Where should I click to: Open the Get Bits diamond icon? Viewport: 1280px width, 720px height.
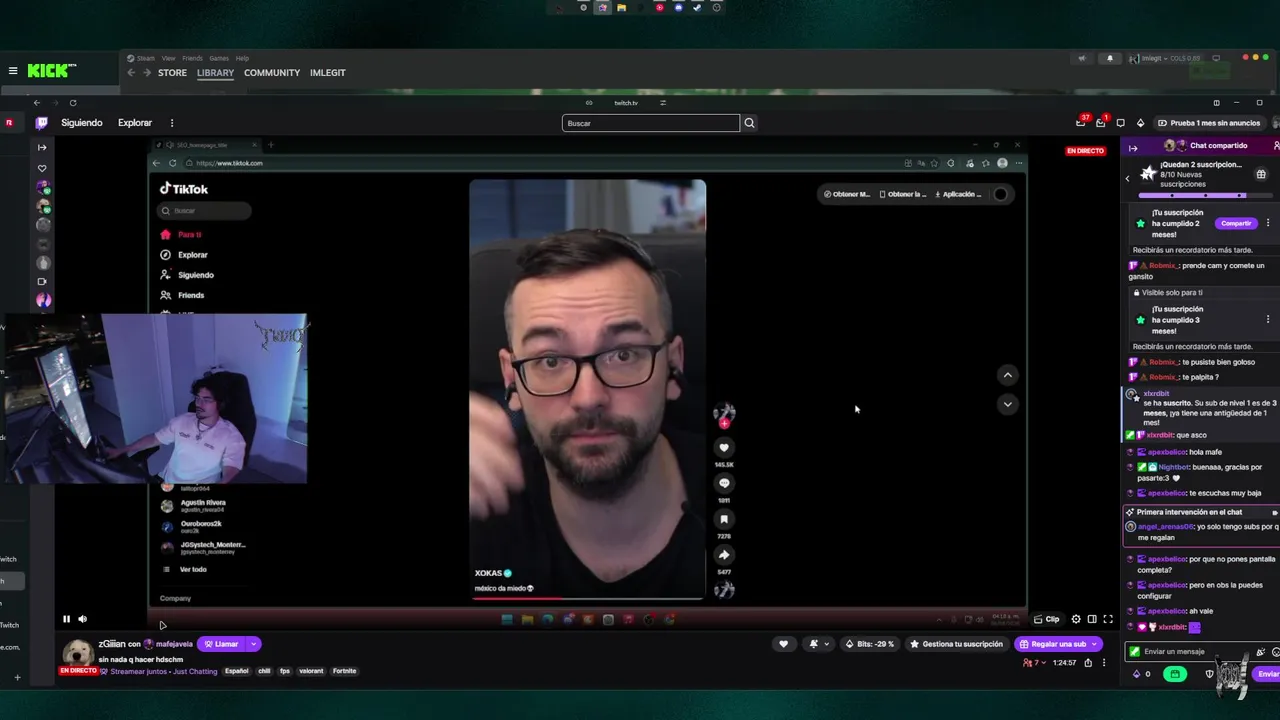tap(1140, 123)
